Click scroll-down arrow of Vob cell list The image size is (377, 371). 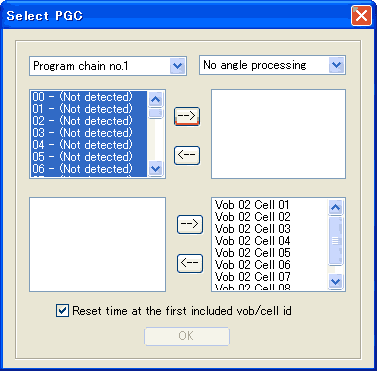[x=336, y=282]
